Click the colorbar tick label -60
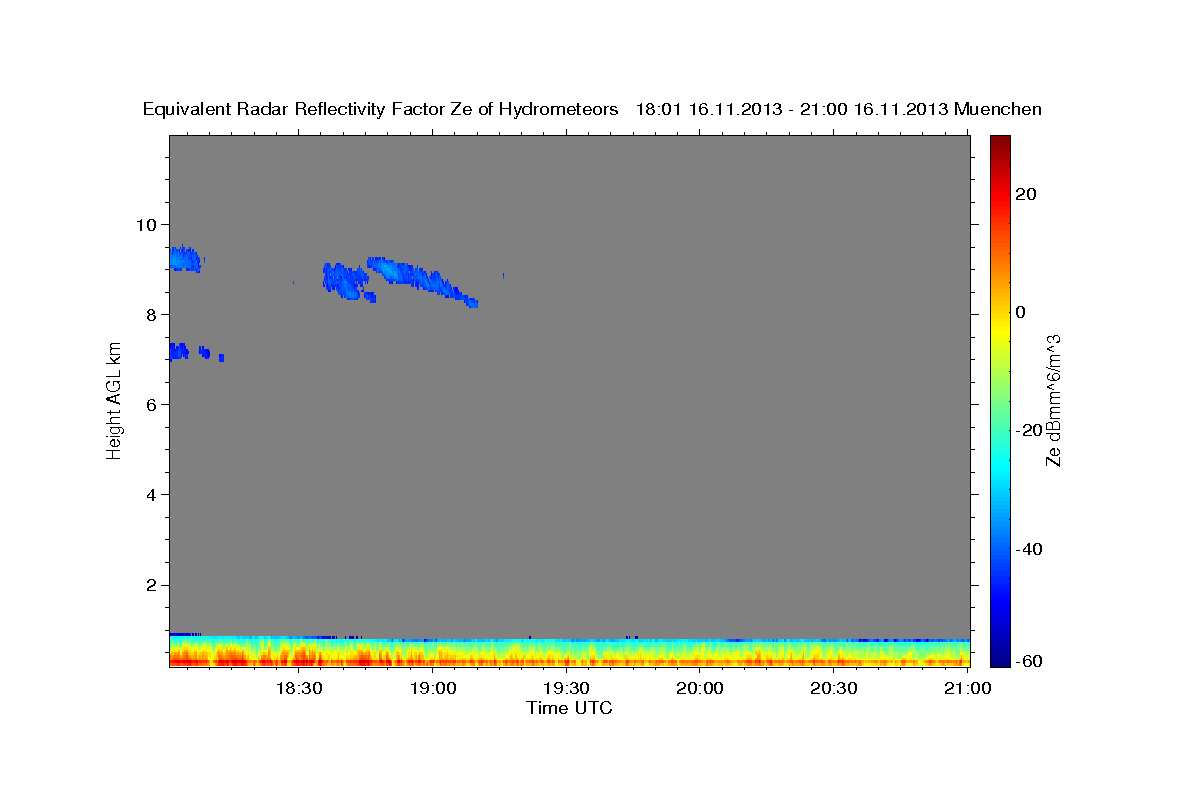The width and height of the screenshot is (1200, 800). (1029, 661)
